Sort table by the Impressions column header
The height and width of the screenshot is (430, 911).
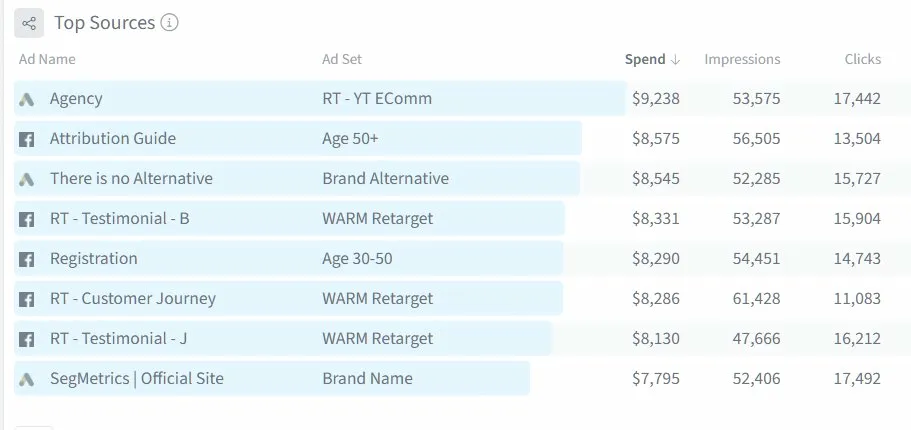(742, 59)
